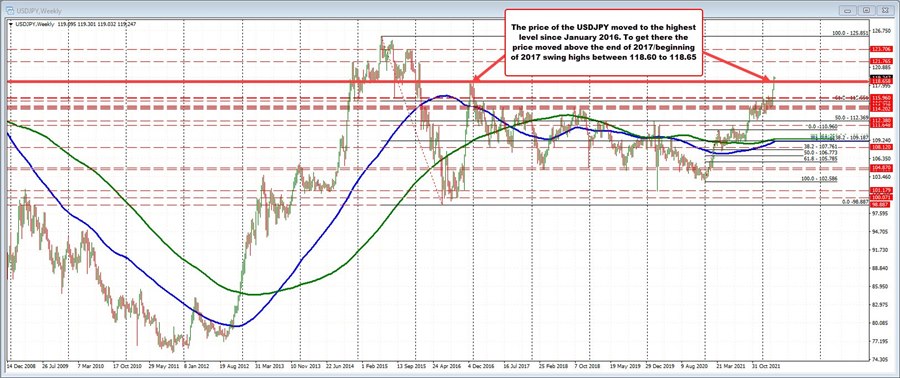The width and height of the screenshot is (900, 378).
Task: Select the 100.0 - 102.586 Fibonacci label
Action: pyautogui.click(x=820, y=179)
